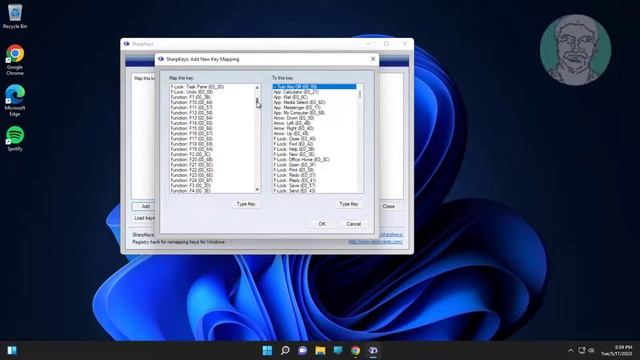Screen dimensions: 640x360
Task: Select 'F-Lock: Help' in To list
Action: (x=293, y=149)
